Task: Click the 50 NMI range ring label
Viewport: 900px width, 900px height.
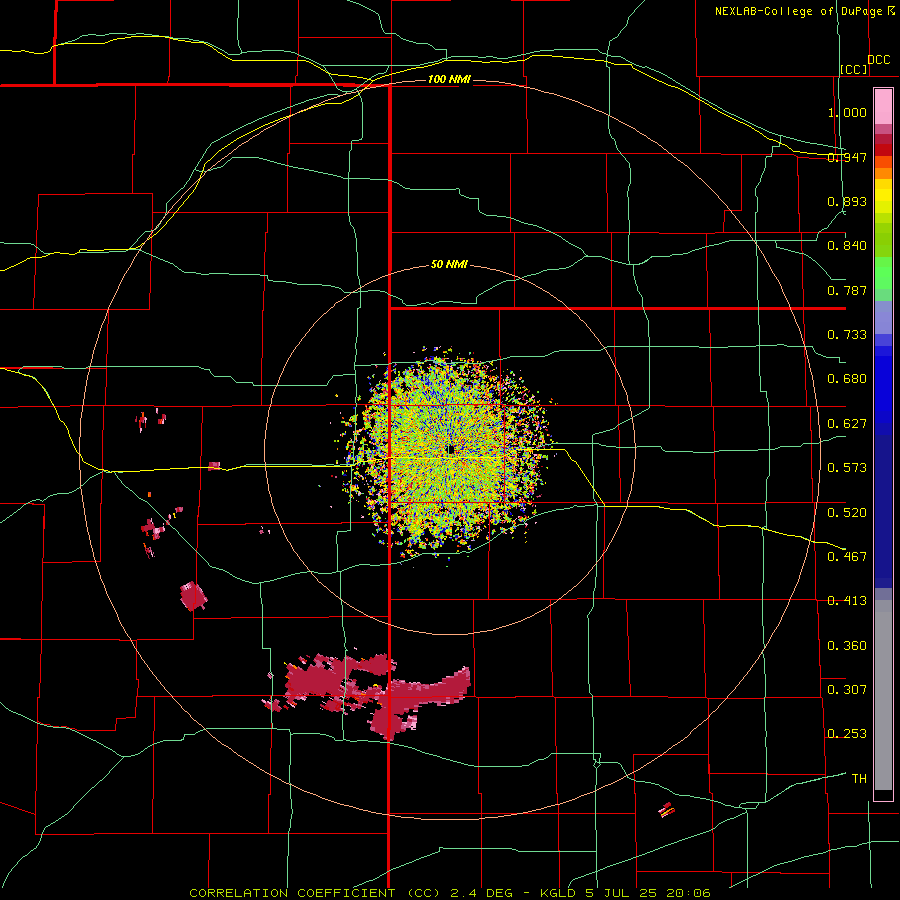Action: pos(449,264)
